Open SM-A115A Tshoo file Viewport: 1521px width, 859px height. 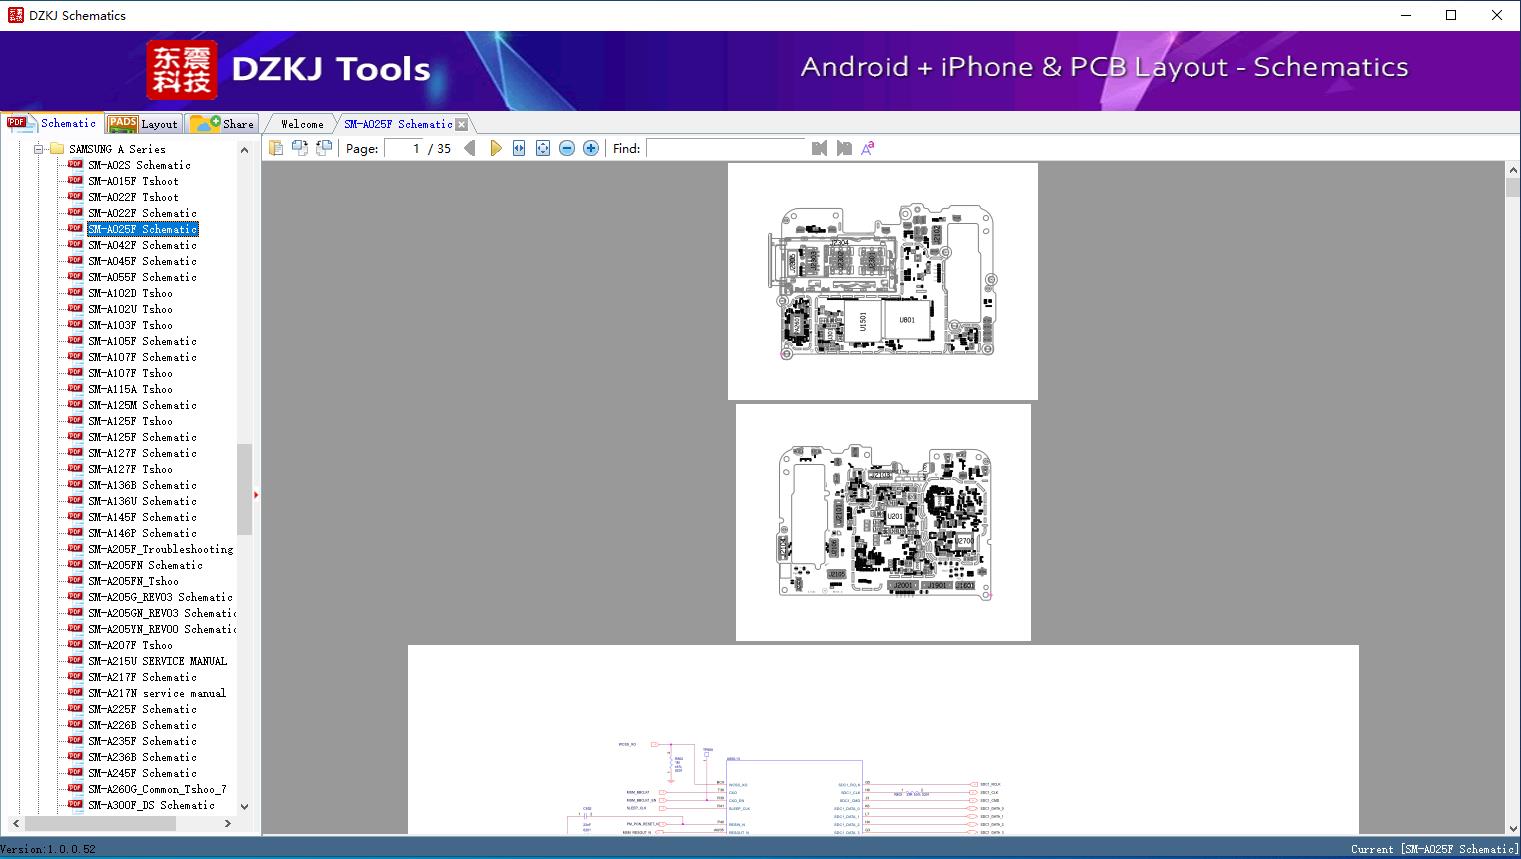130,389
